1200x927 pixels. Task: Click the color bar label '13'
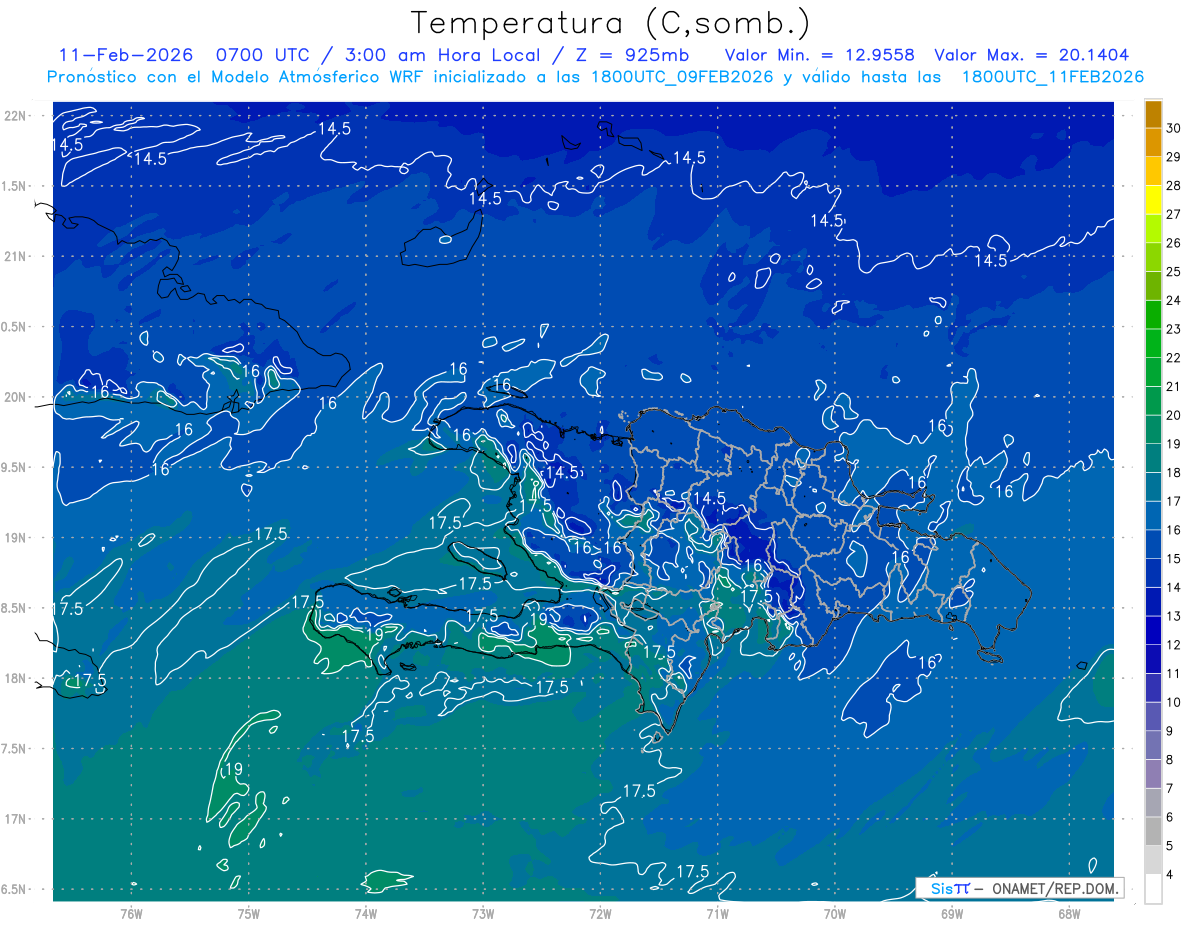click(1173, 616)
